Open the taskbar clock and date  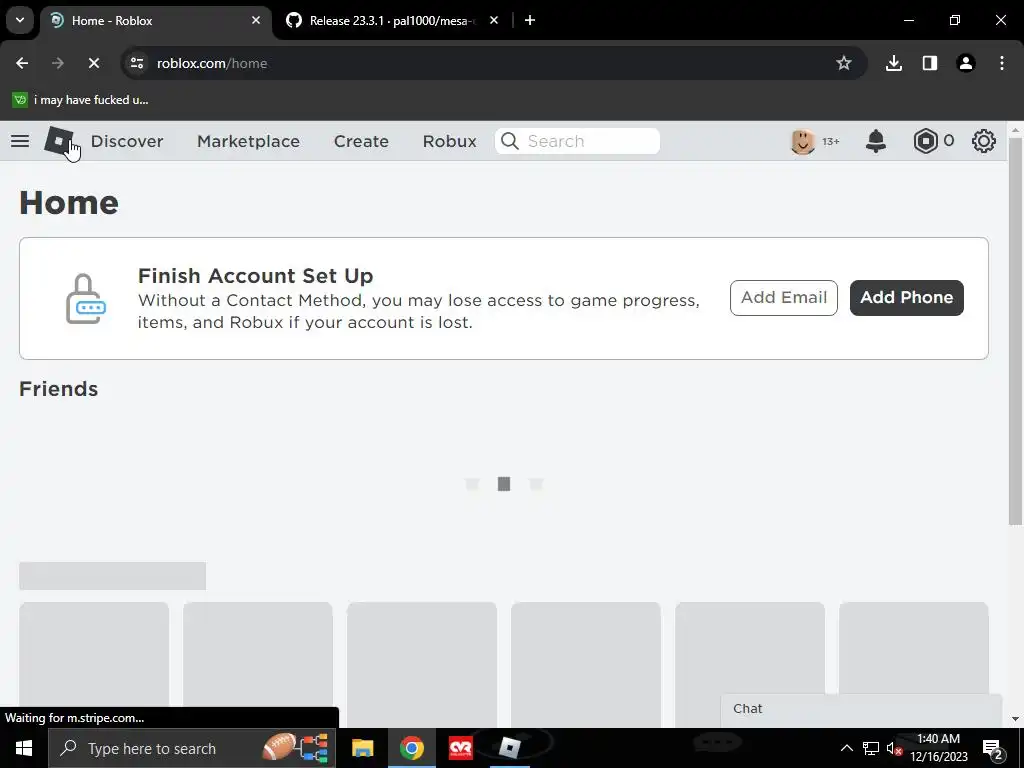coord(938,748)
